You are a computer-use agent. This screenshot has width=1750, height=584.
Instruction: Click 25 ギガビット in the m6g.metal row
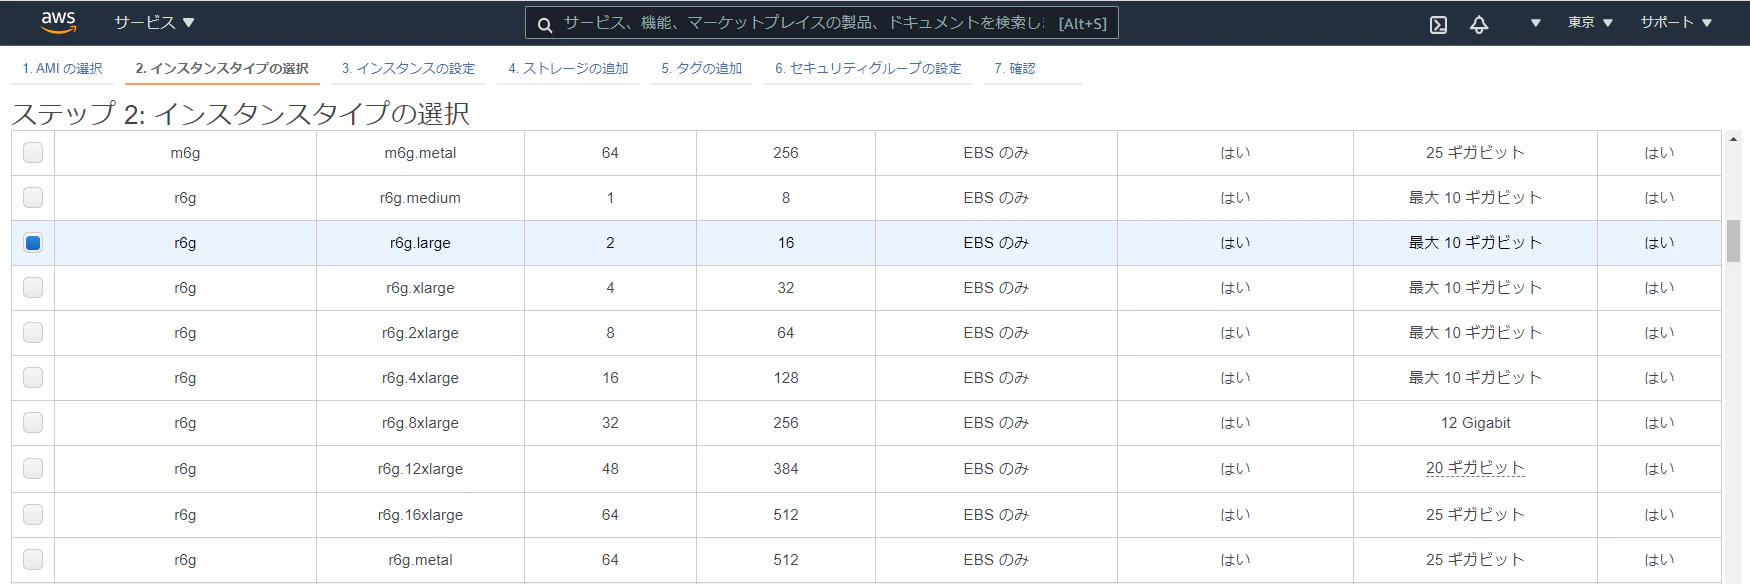(1475, 153)
